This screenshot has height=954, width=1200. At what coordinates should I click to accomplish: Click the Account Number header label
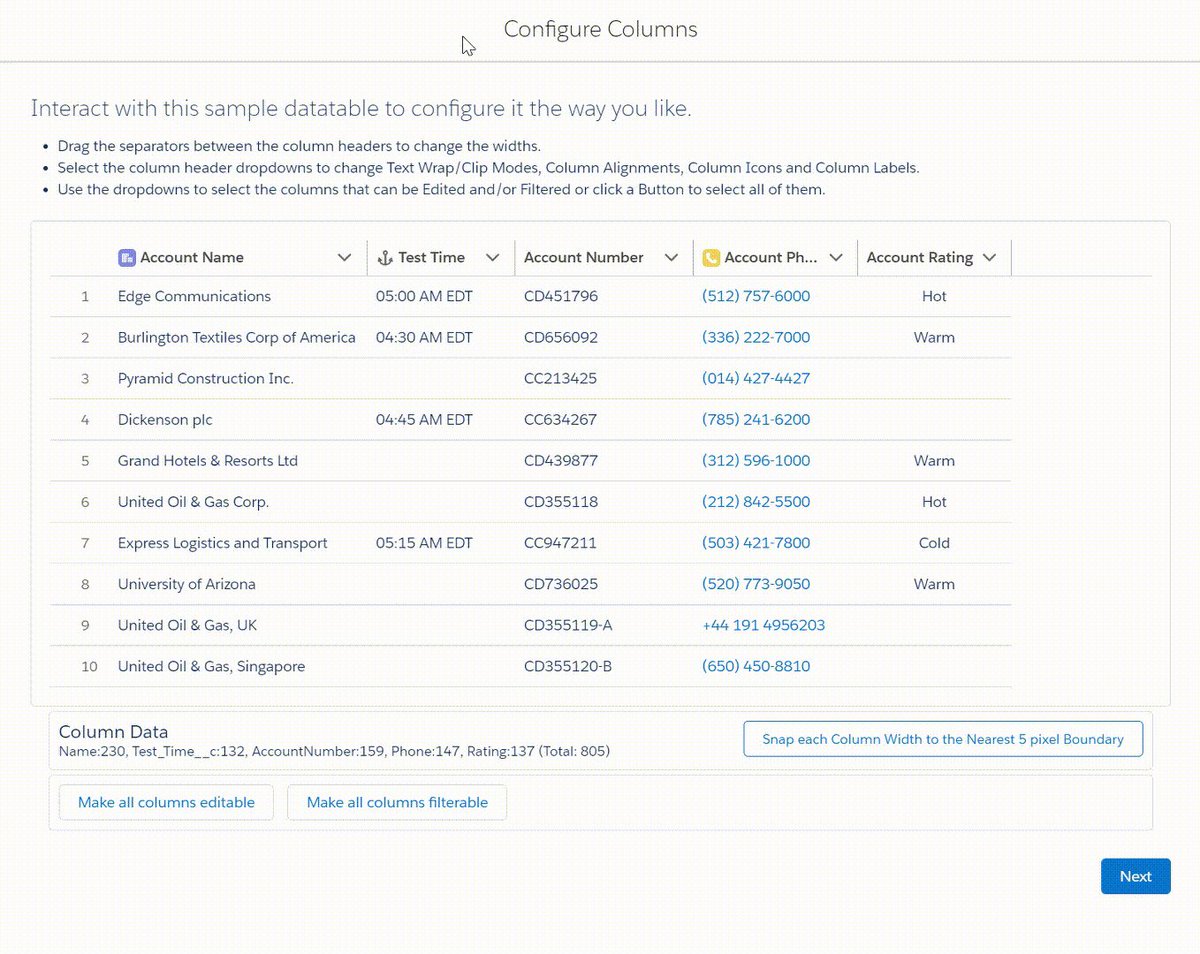coord(584,258)
